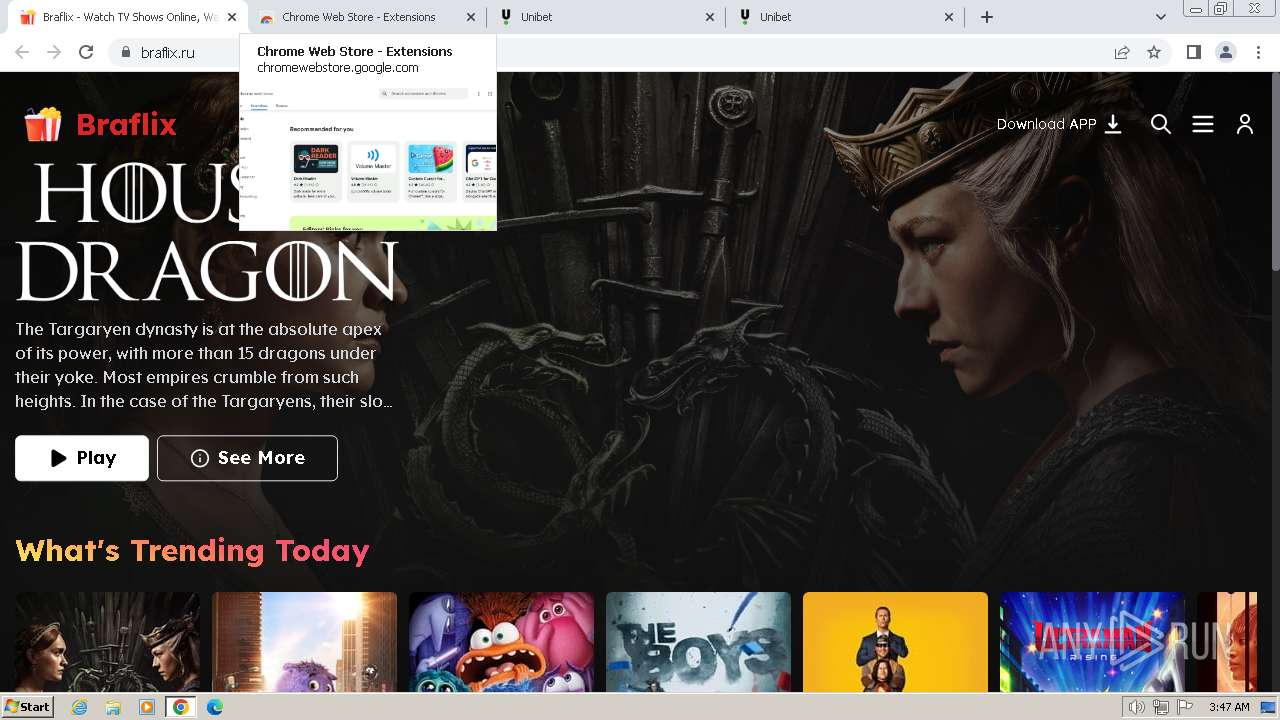Close the first Unibet tab
Viewport: 1280px width, 720px height.
click(x=710, y=17)
